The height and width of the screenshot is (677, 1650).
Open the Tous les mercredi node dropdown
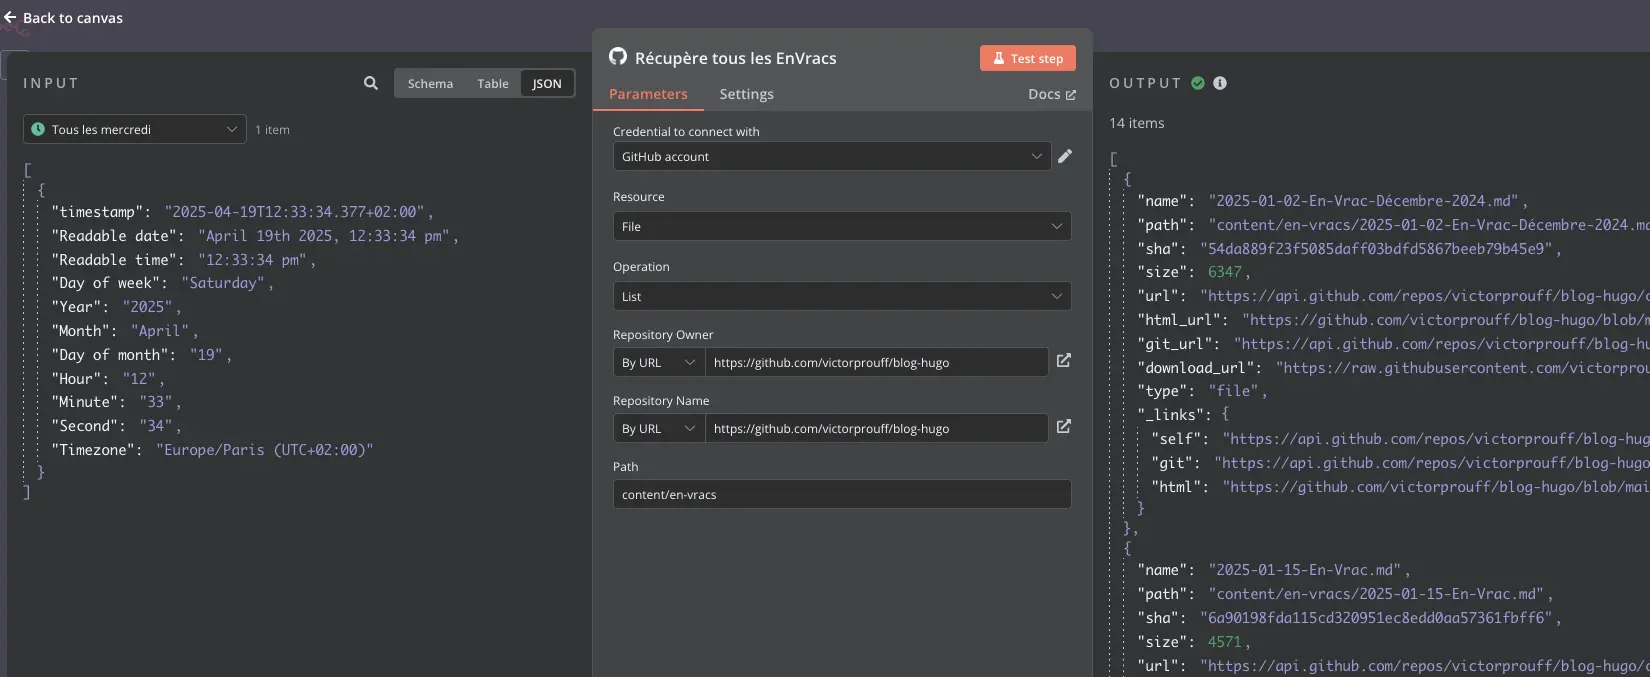tap(135, 129)
